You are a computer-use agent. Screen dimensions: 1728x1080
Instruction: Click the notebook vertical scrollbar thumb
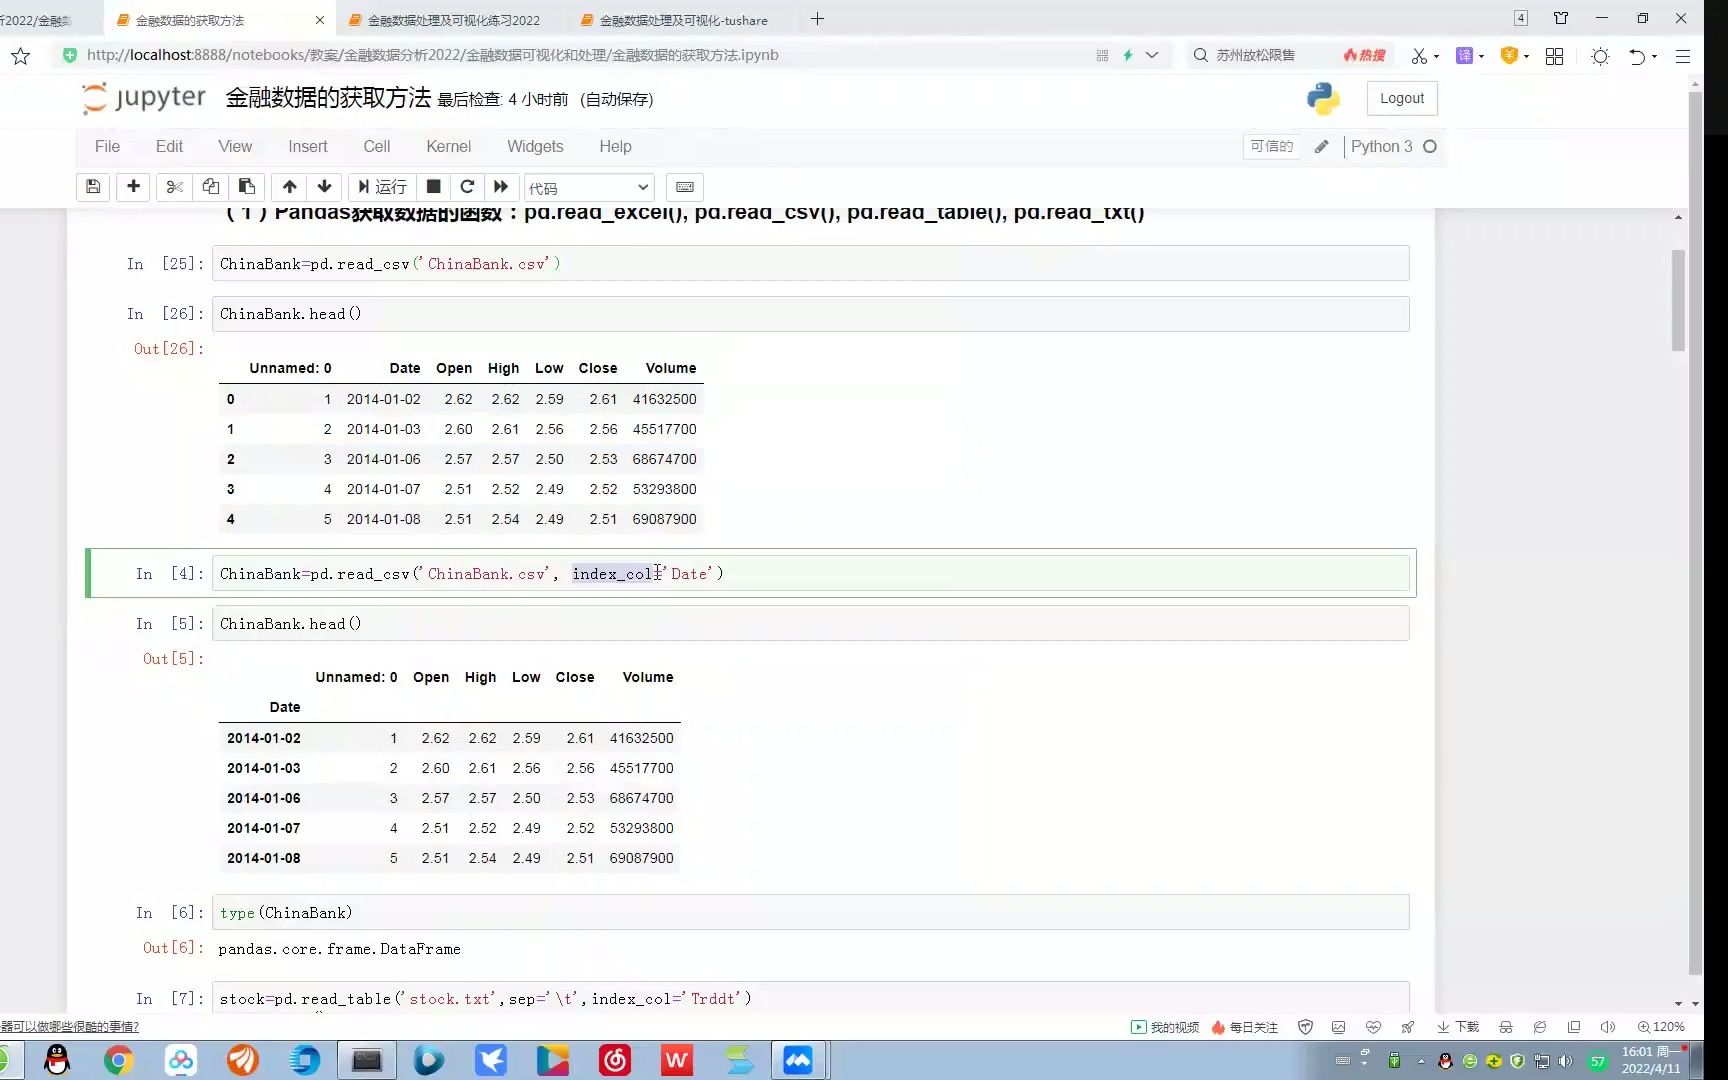tap(1678, 300)
